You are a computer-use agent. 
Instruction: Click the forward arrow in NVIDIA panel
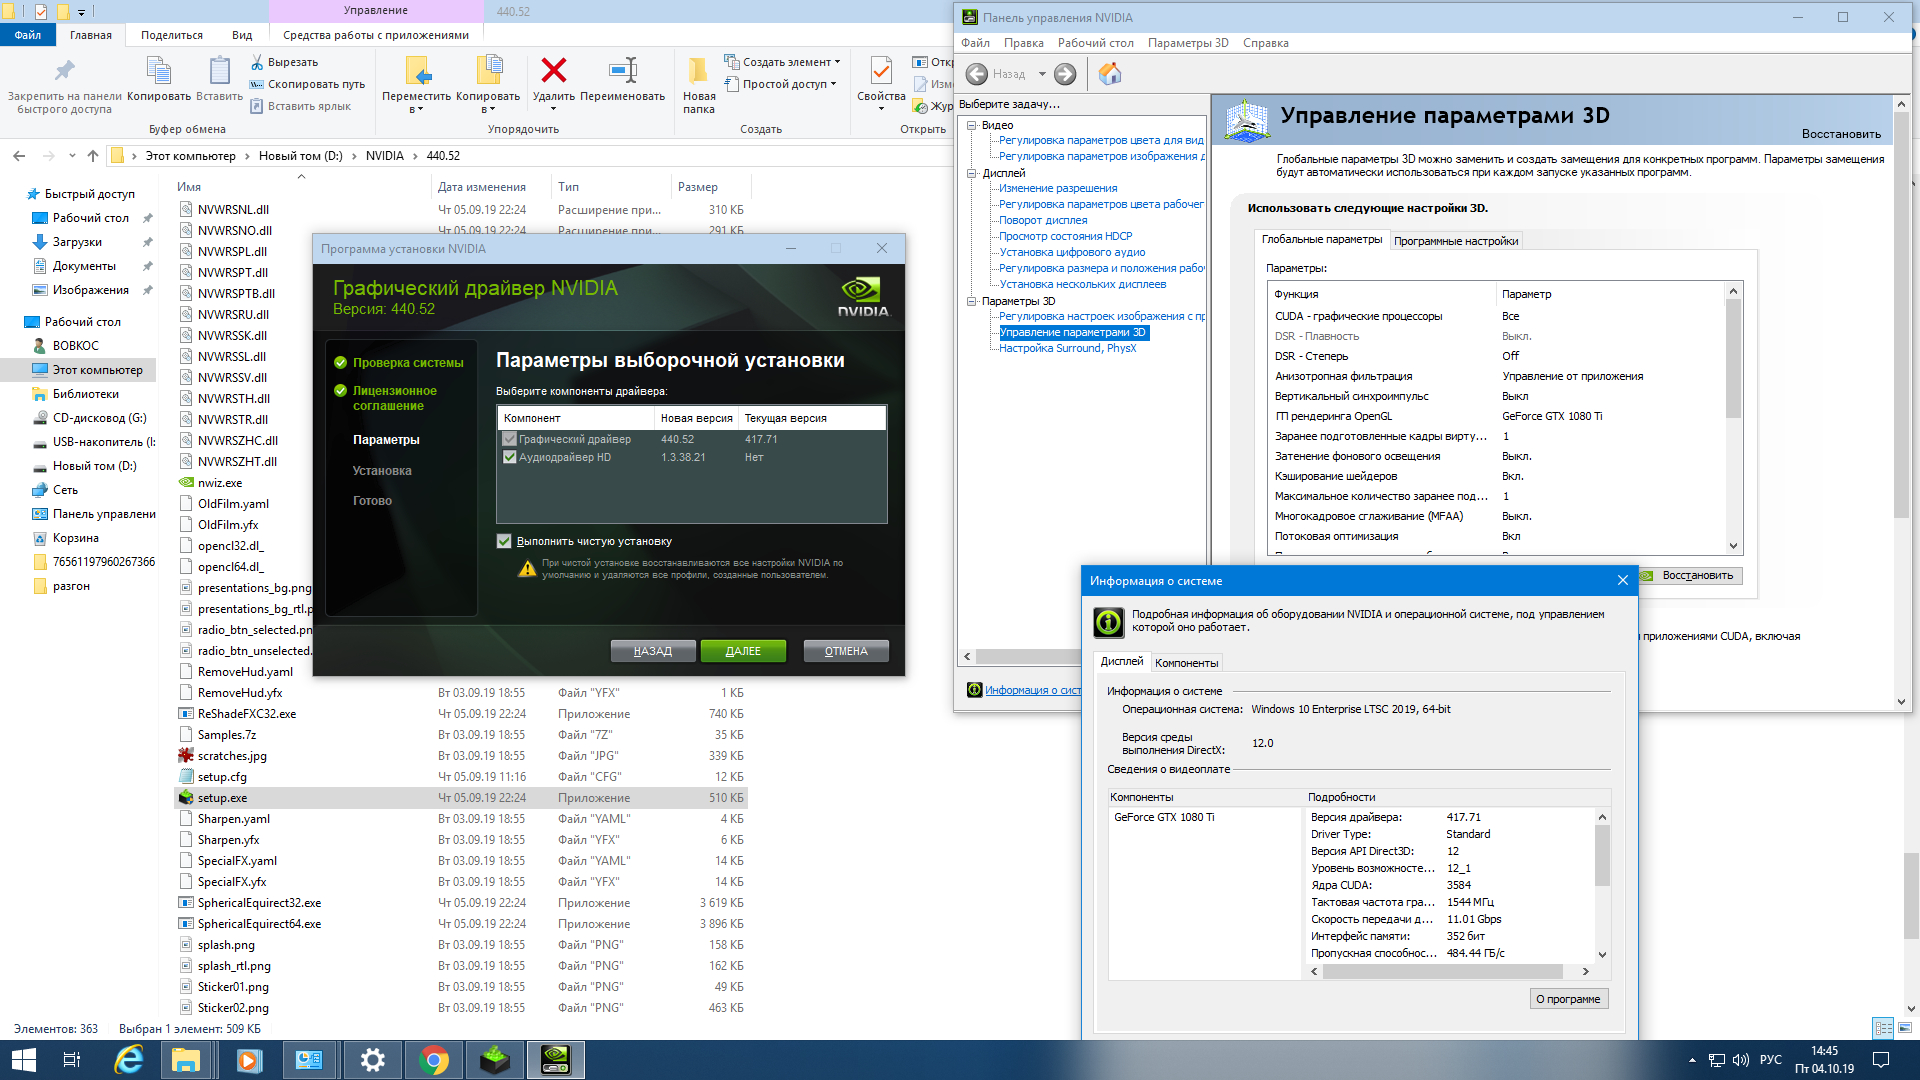click(x=1065, y=74)
